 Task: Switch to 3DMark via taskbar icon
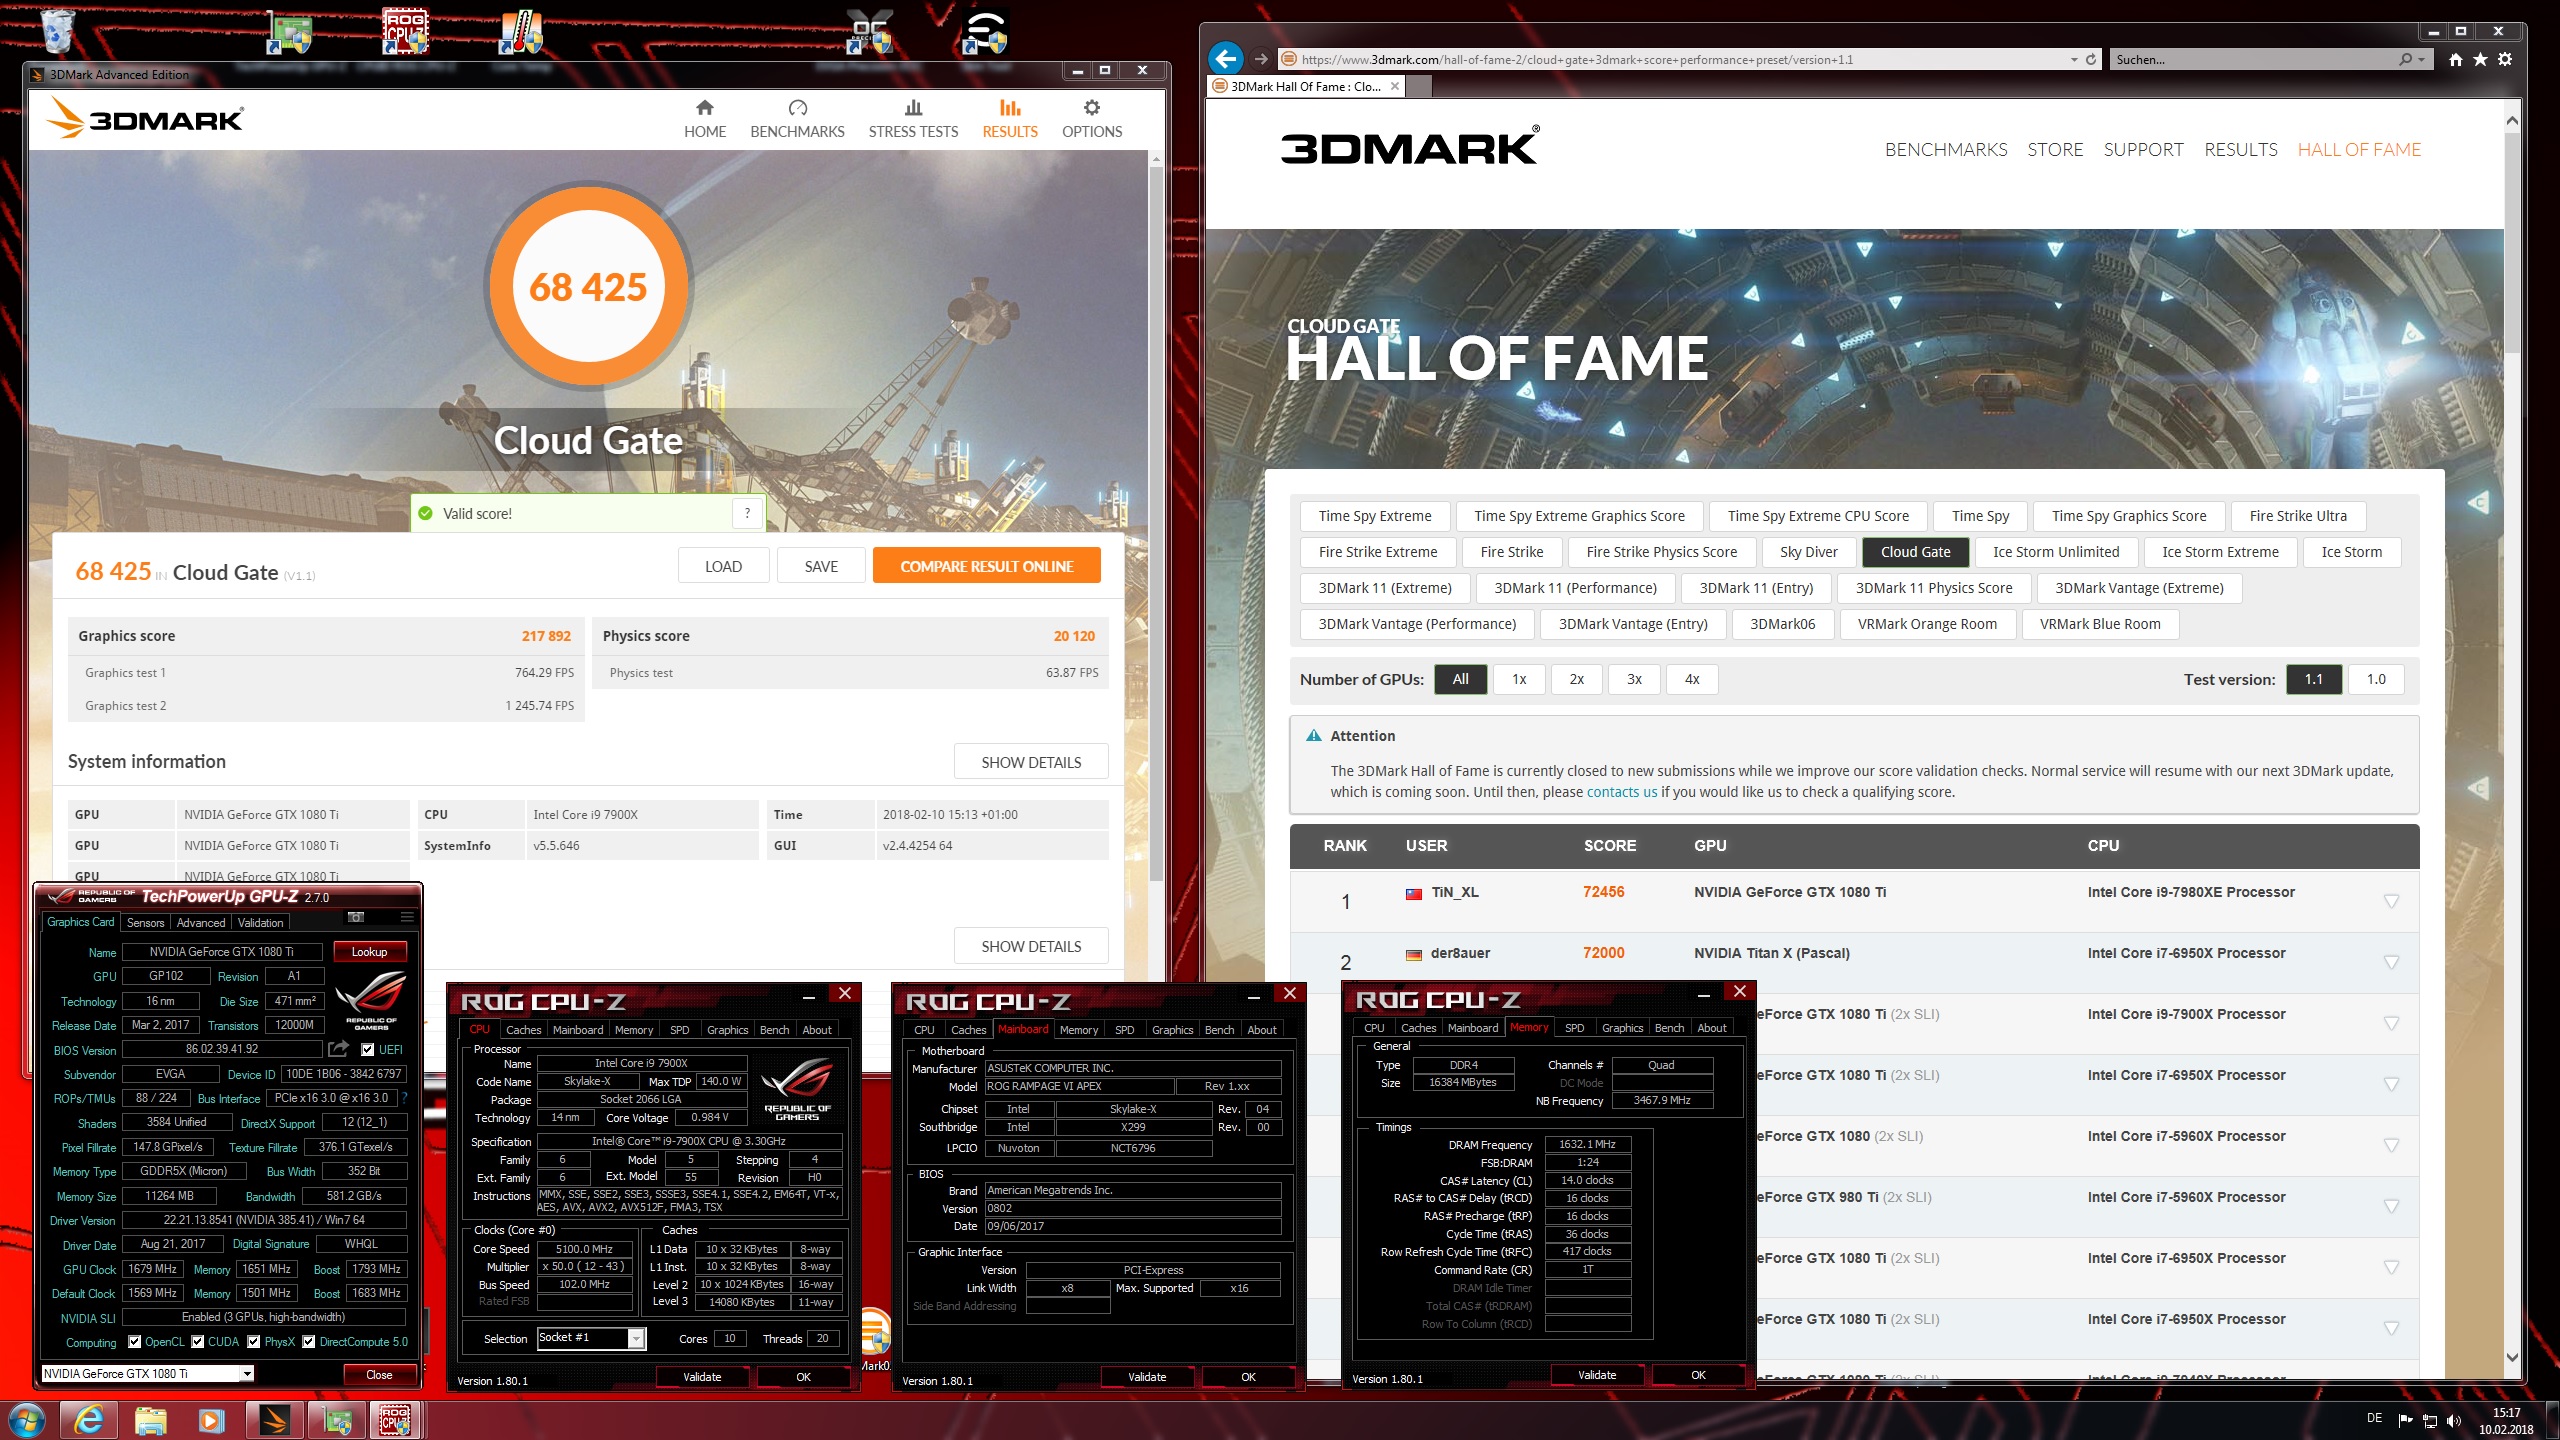click(x=273, y=1420)
